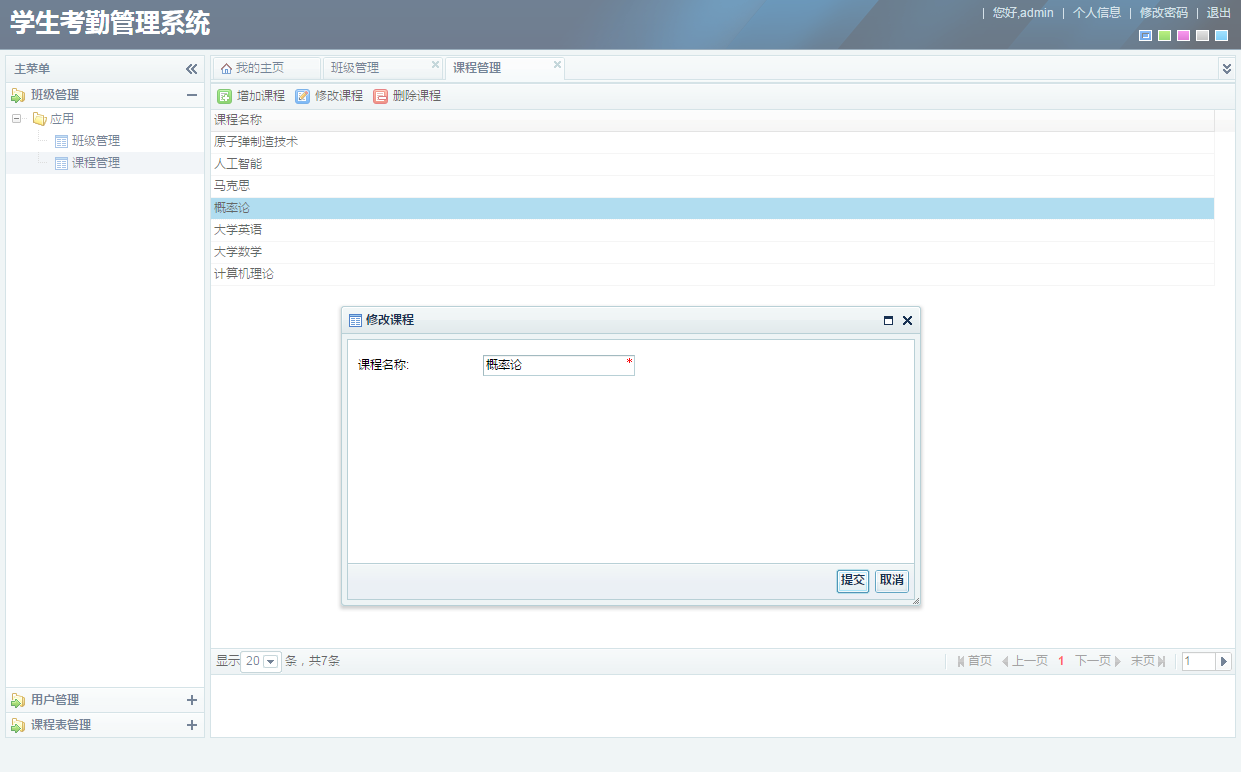Select the 计算机理论 row

(712, 274)
